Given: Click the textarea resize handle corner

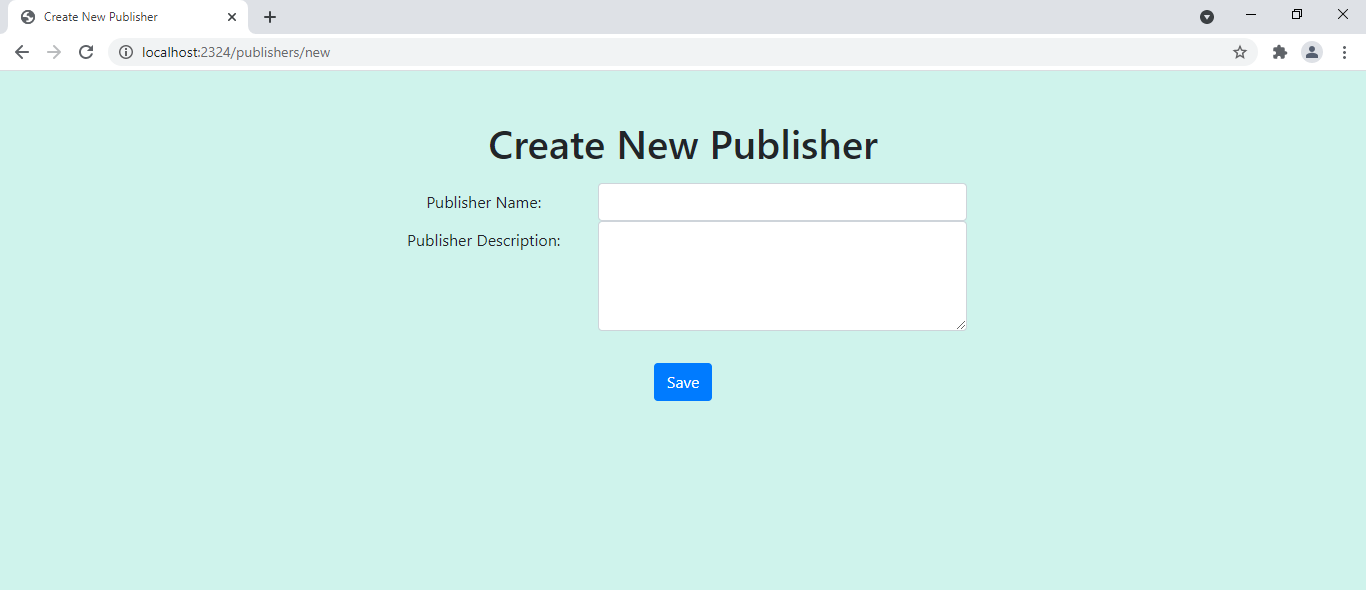Looking at the screenshot, I should (x=961, y=325).
